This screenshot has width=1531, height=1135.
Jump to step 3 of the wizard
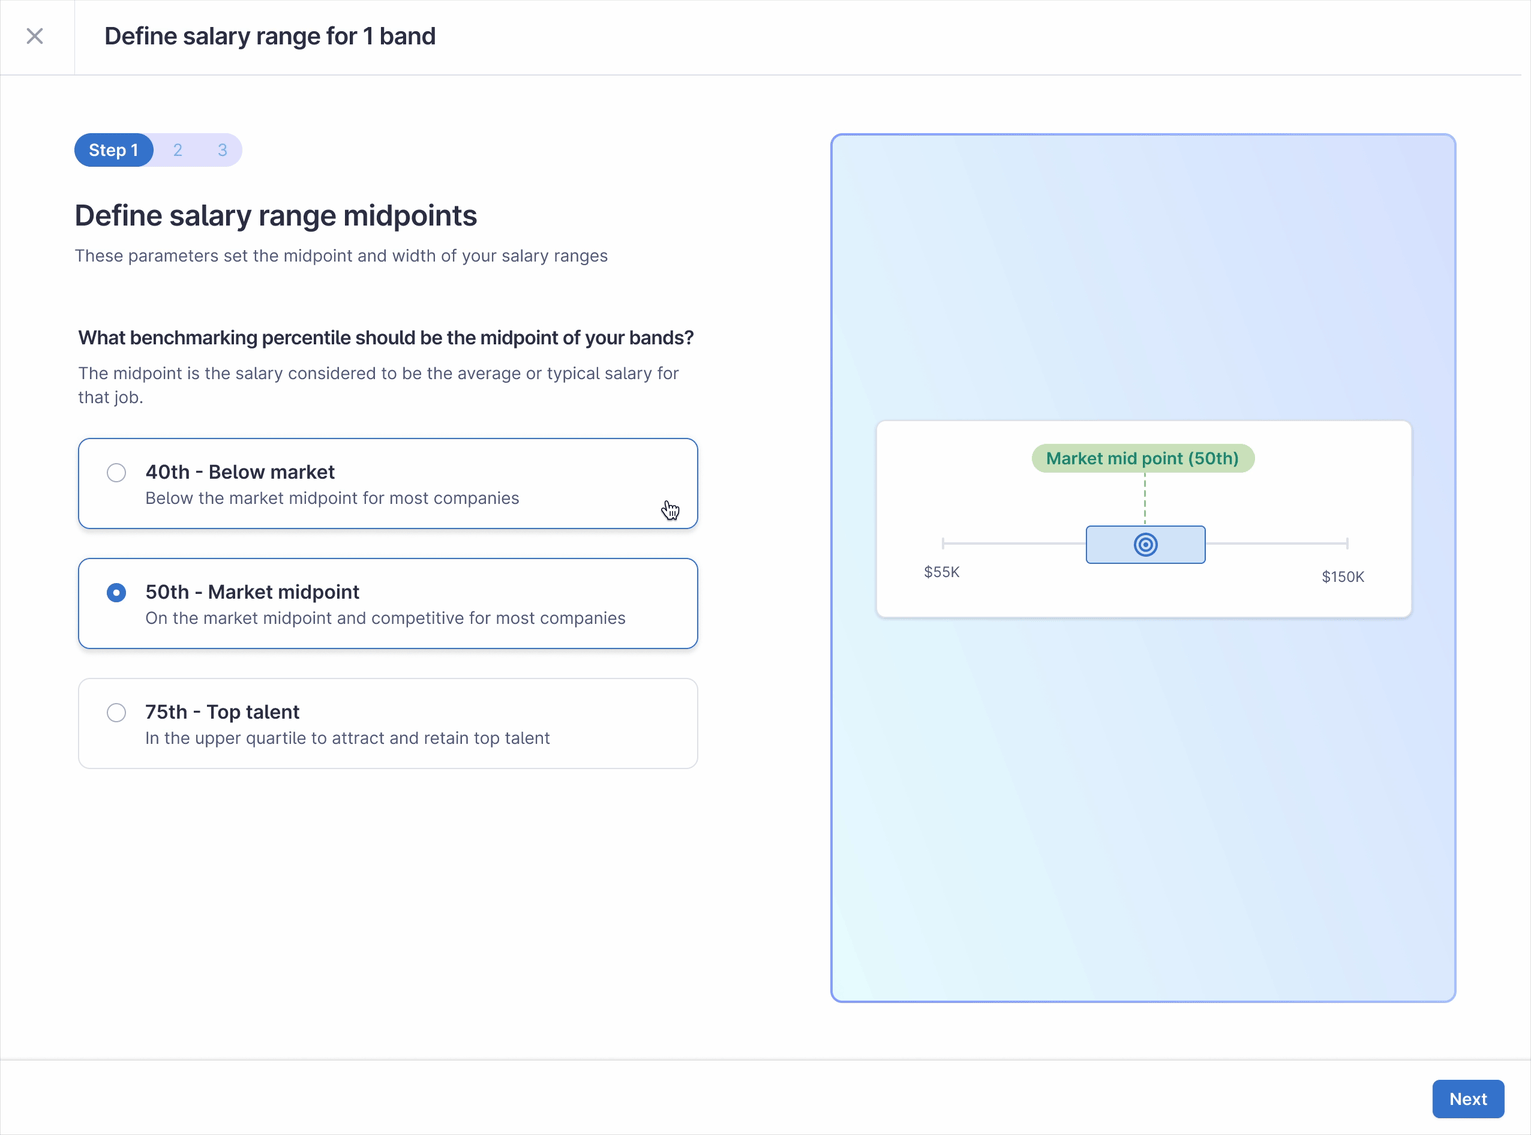point(222,149)
